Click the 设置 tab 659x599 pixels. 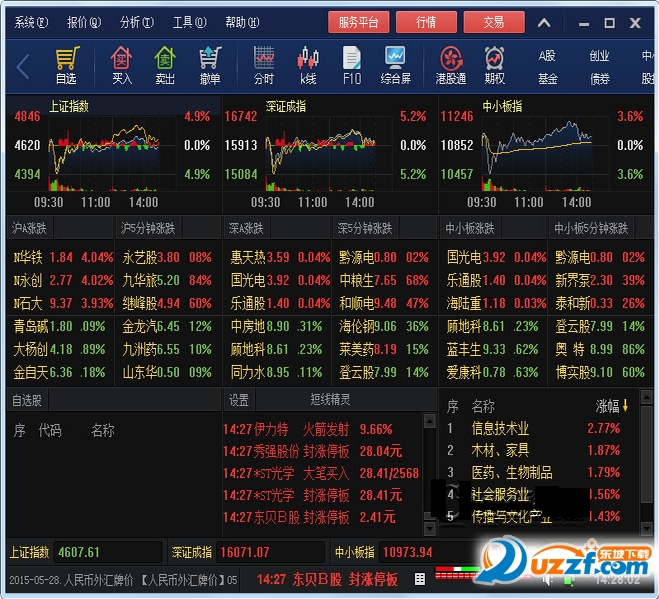[239, 400]
